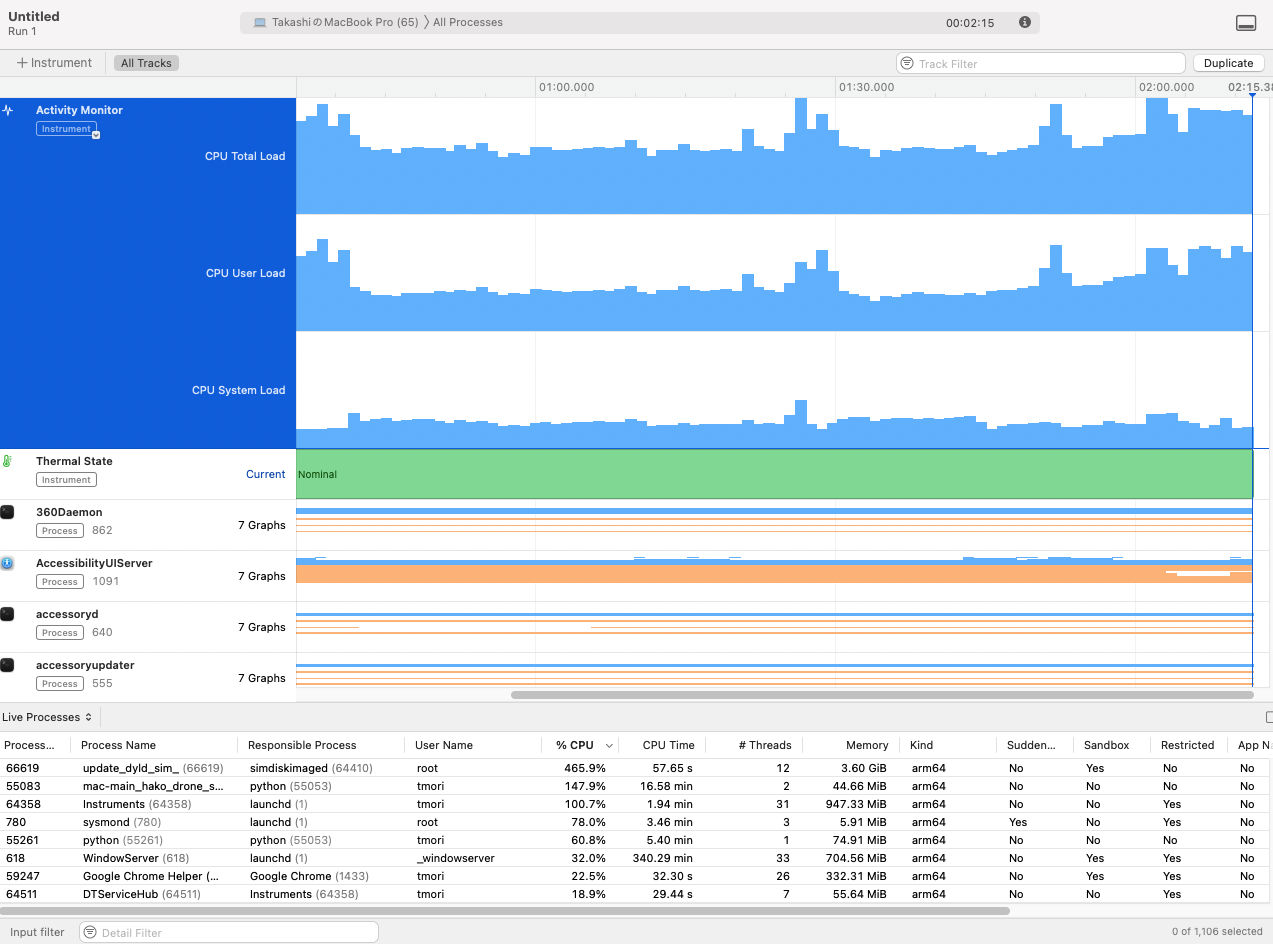Click the Duplicate button

click(1228, 63)
